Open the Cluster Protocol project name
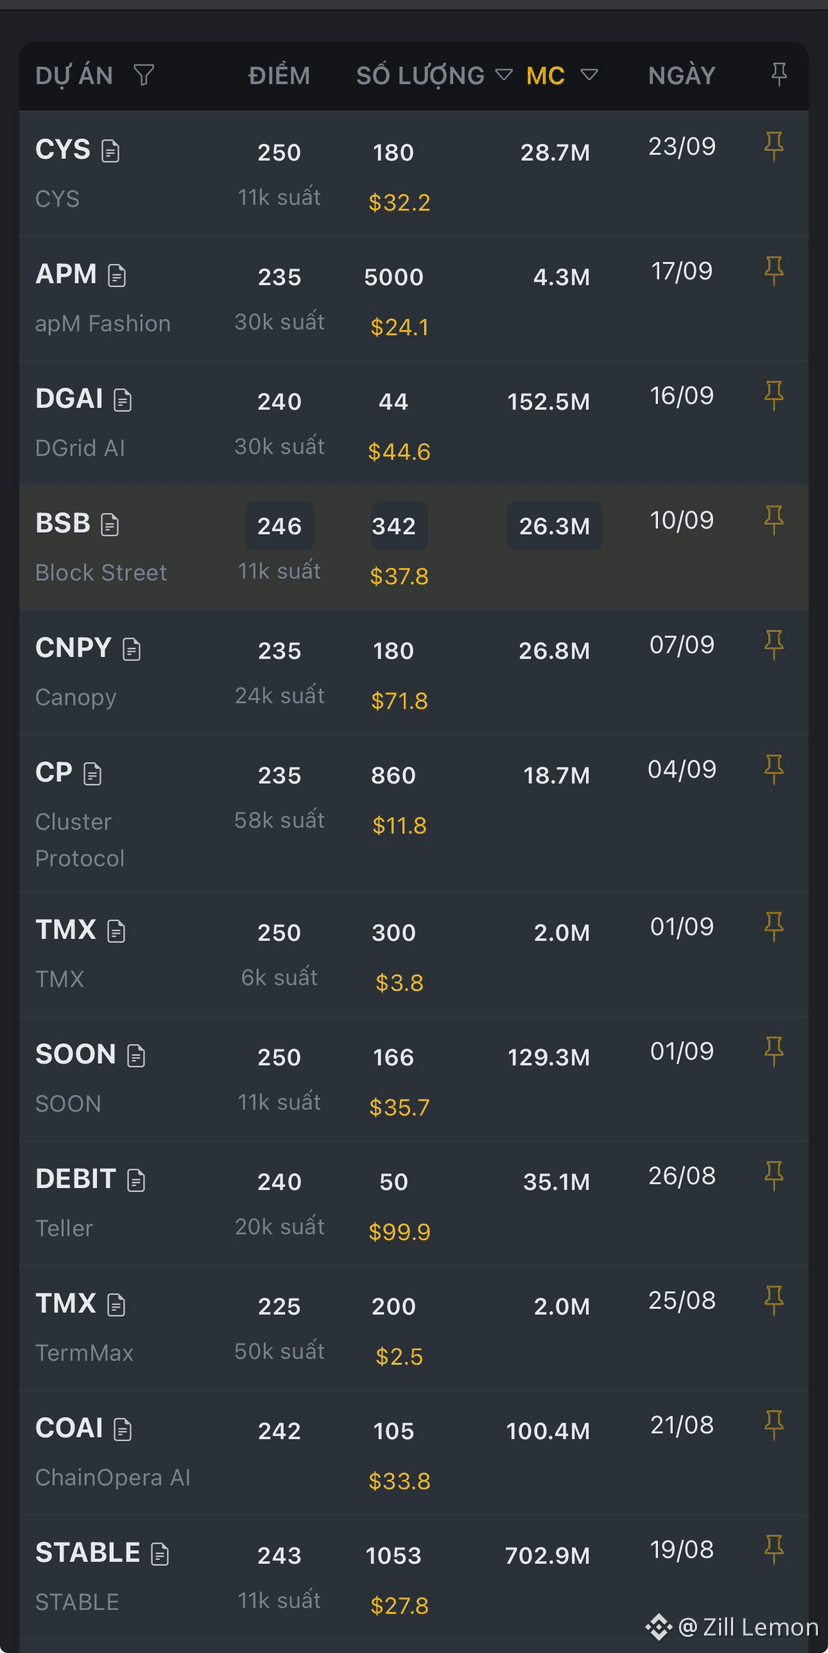This screenshot has height=1653, width=828. coord(80,840)
